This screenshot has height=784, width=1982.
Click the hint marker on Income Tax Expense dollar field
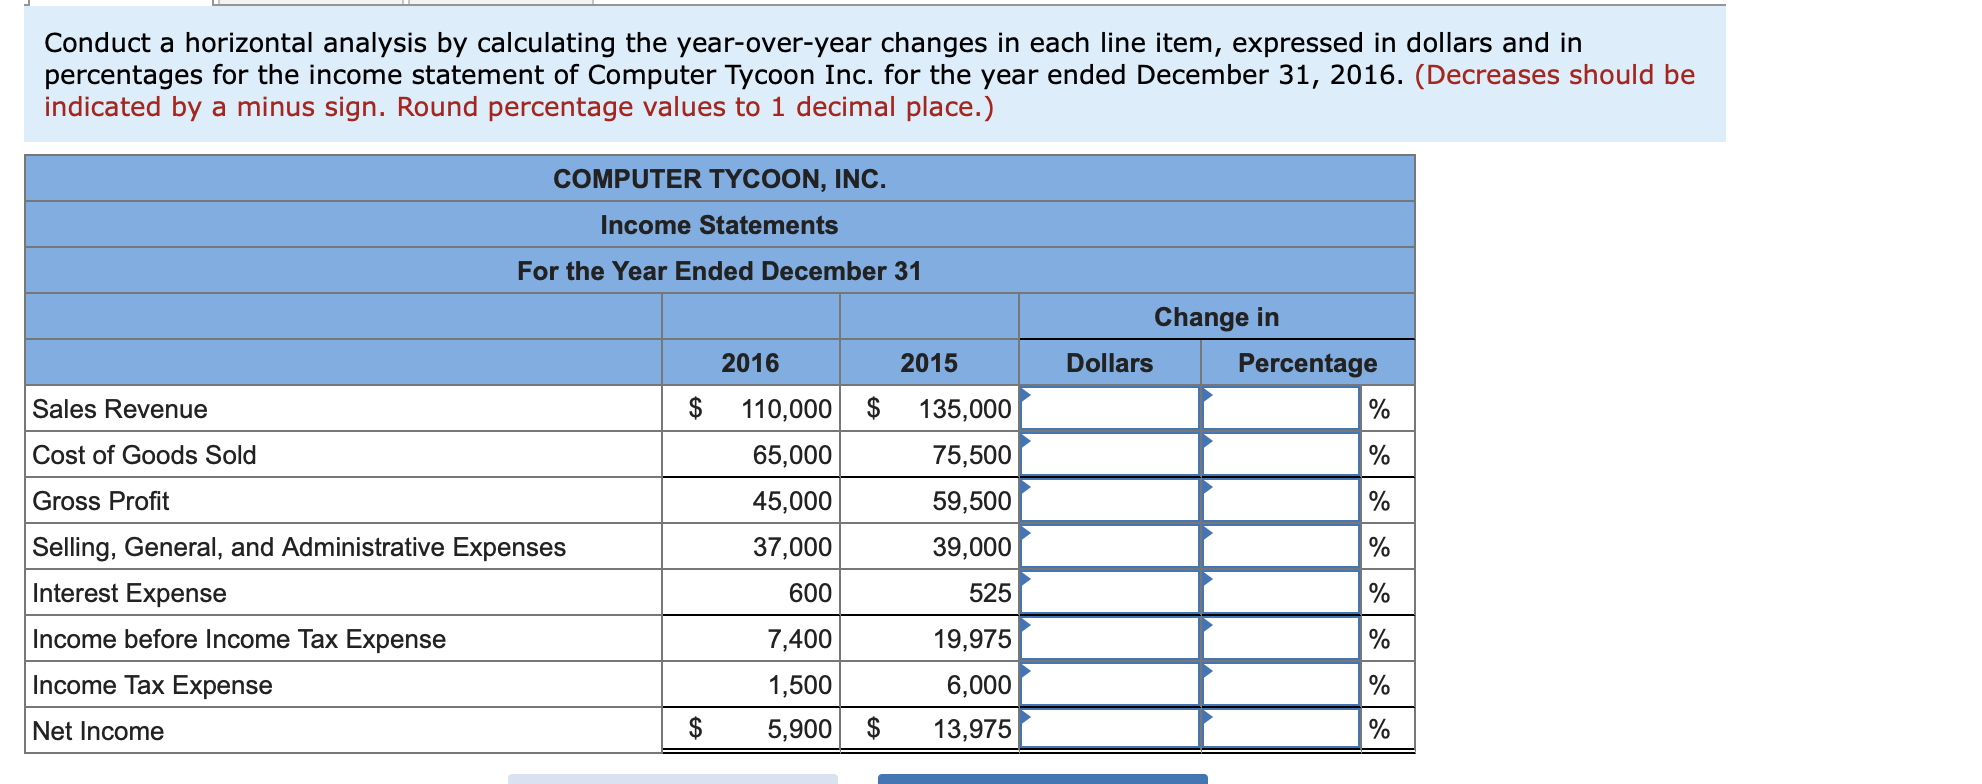[1023, 671]
